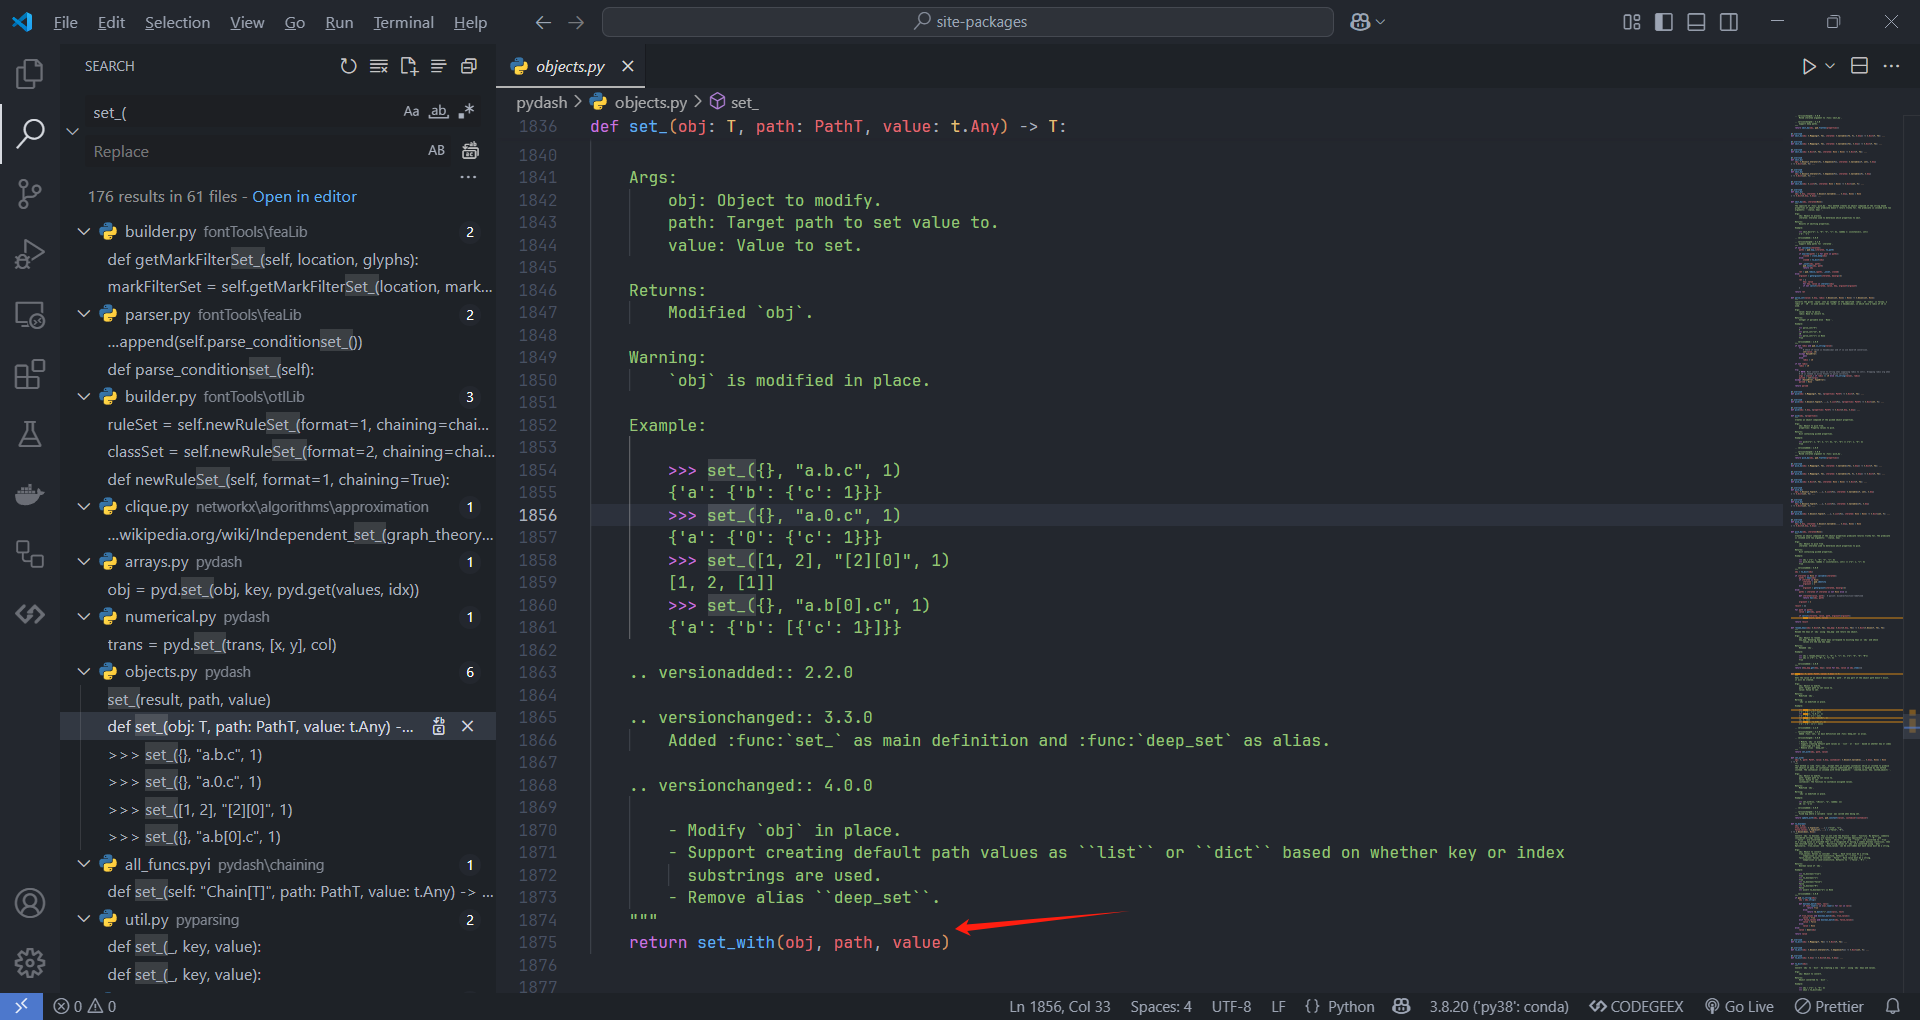This screenshot has height=1020, width=1920.
Task: Click the Replace input field
Action: (x=250, y=151)
